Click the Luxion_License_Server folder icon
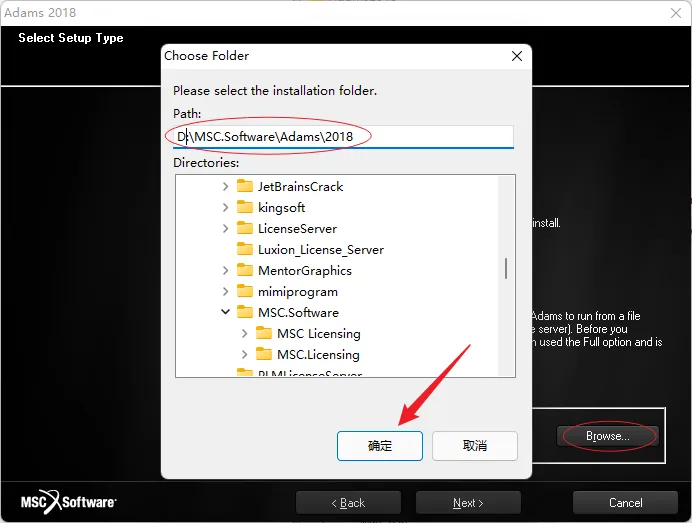Image resolution: width=692 pixels, height=523 pixels. (x=245, y=249)
